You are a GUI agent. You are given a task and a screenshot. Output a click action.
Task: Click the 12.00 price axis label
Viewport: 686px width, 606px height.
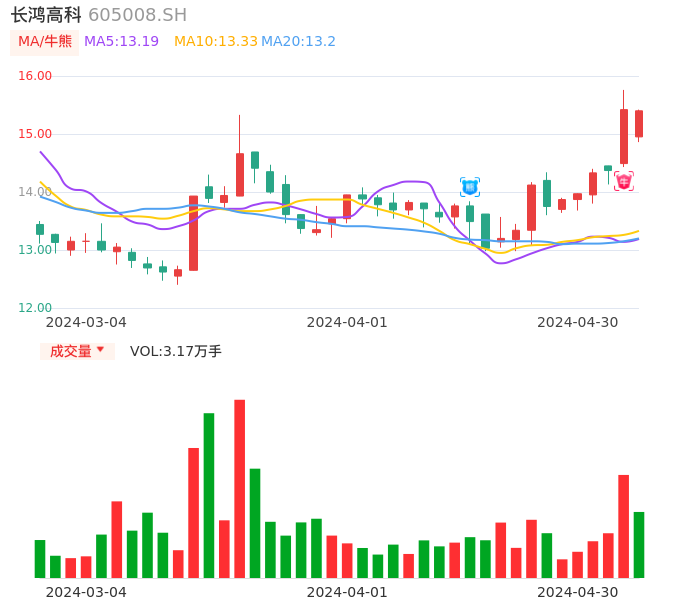tap(35, 308)
